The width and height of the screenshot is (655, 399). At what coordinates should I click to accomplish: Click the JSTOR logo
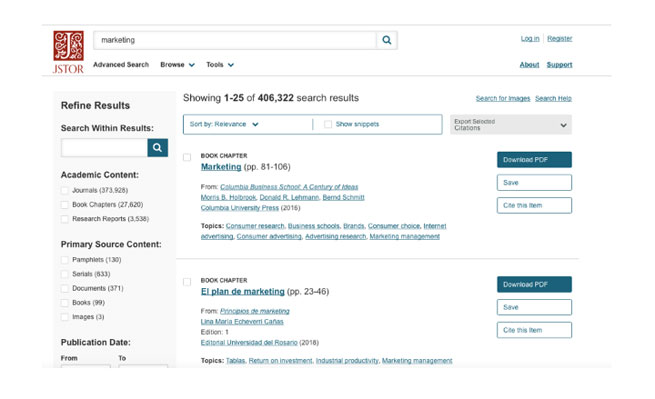68,52
